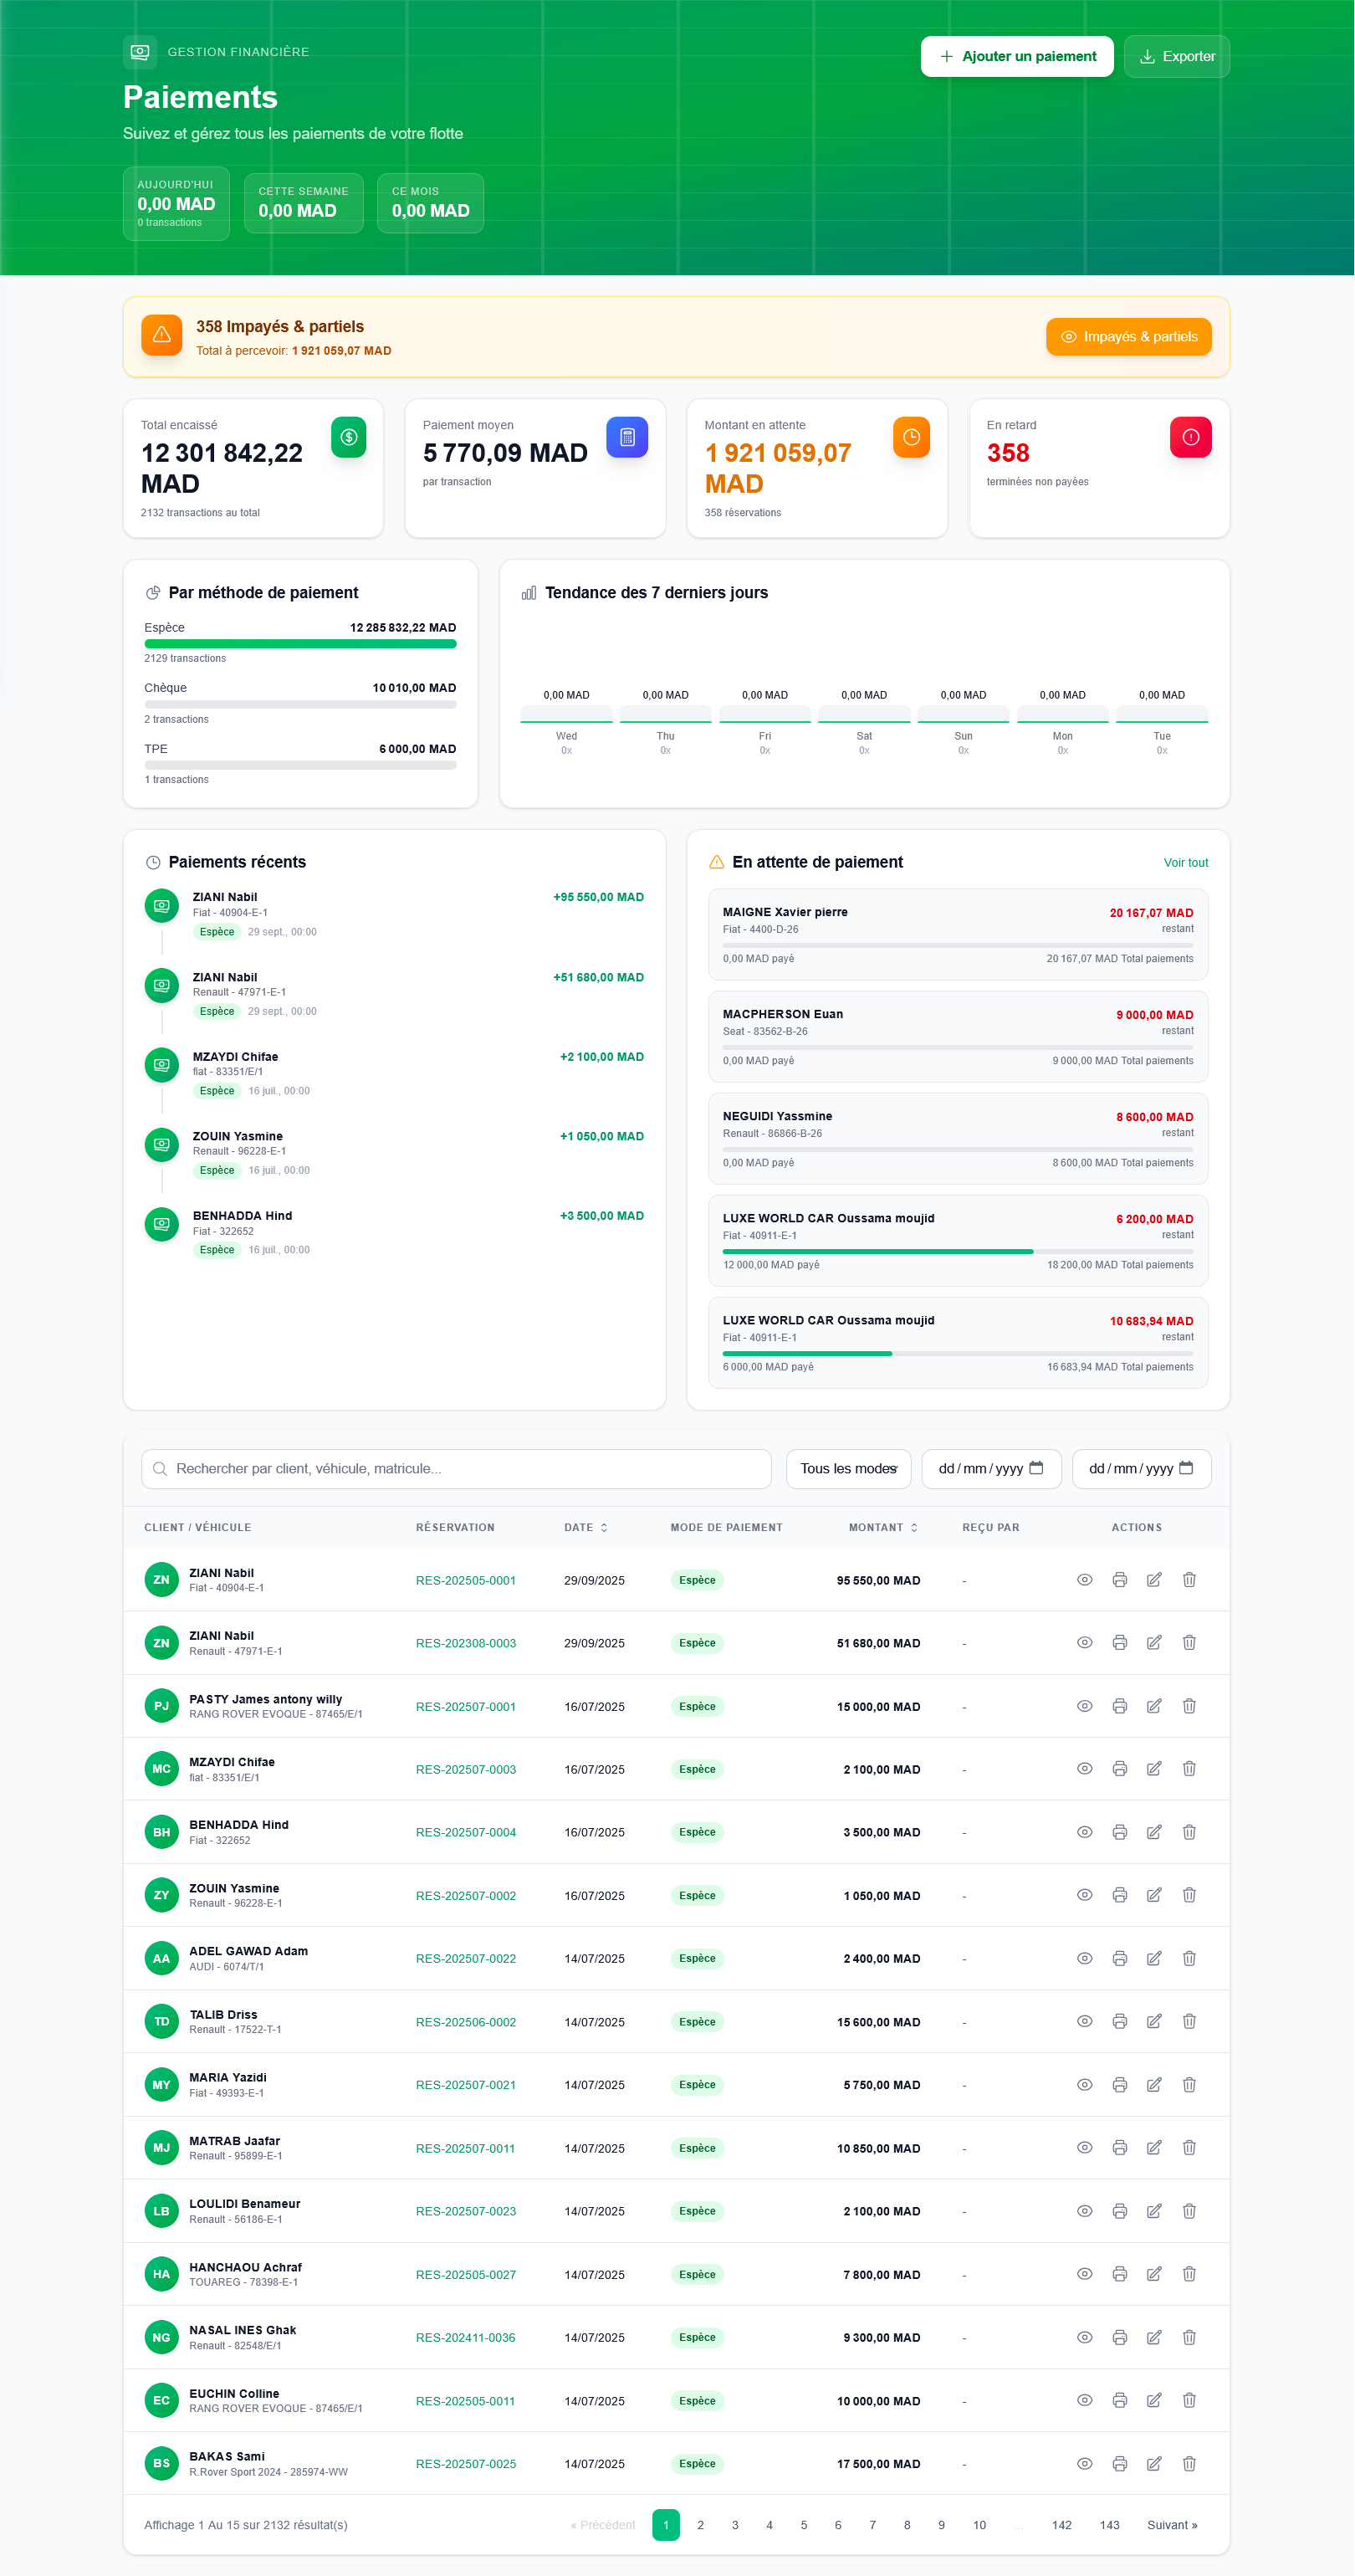Click the warning triangle in the impayés banner
The image size is (1355, 2576).
point(161,336)
